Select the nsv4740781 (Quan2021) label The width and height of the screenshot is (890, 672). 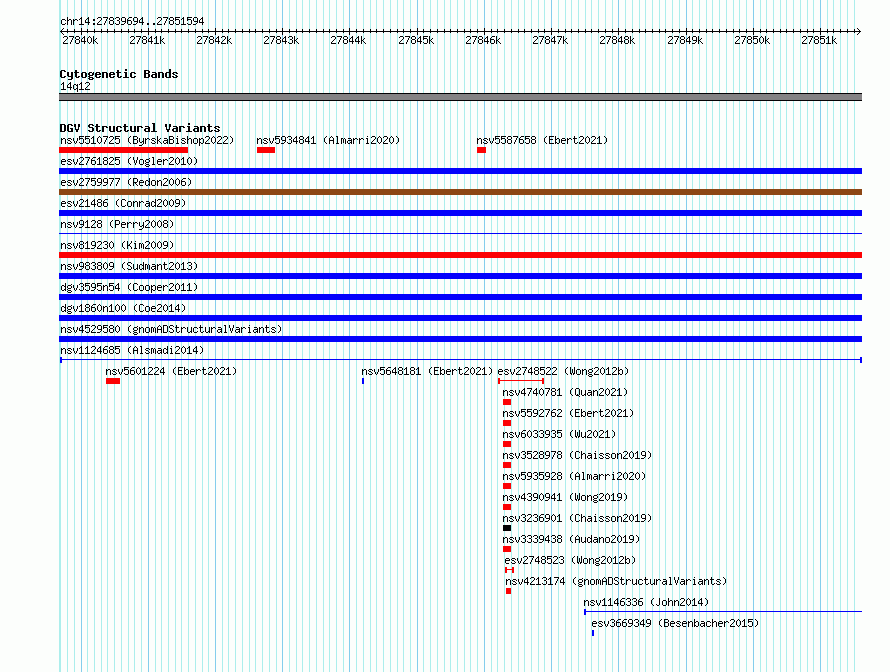565,392
